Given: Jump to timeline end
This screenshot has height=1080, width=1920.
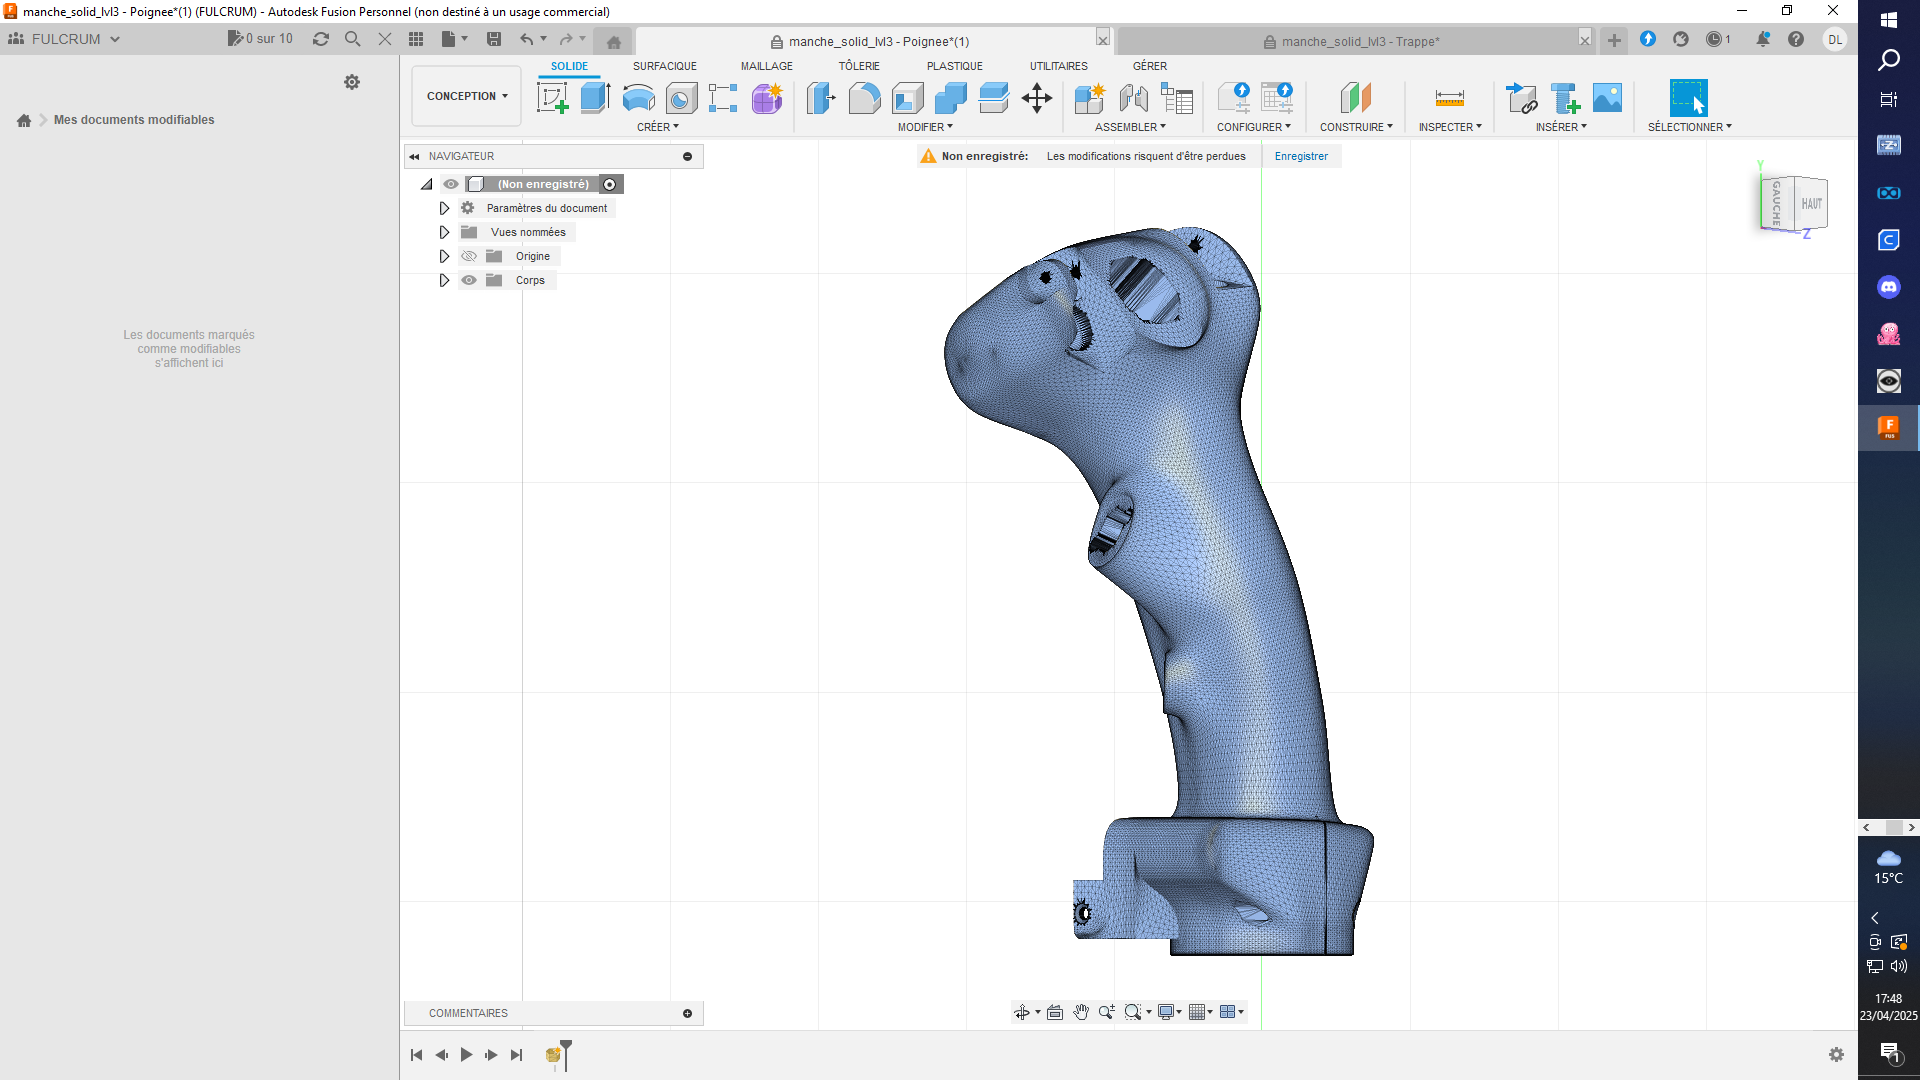Looking at the screenshot, I should pyautogui.click(x=516, y=1055).
